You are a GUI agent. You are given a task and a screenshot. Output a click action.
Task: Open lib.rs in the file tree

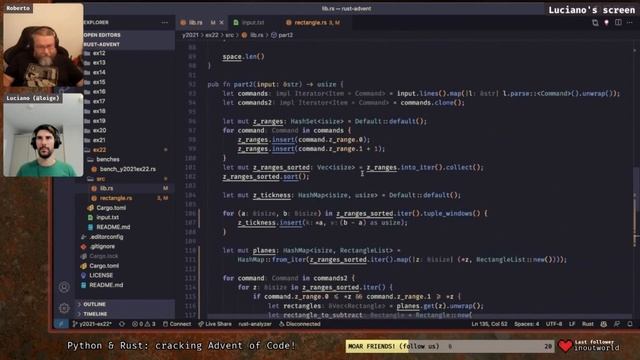click(106, 188)
